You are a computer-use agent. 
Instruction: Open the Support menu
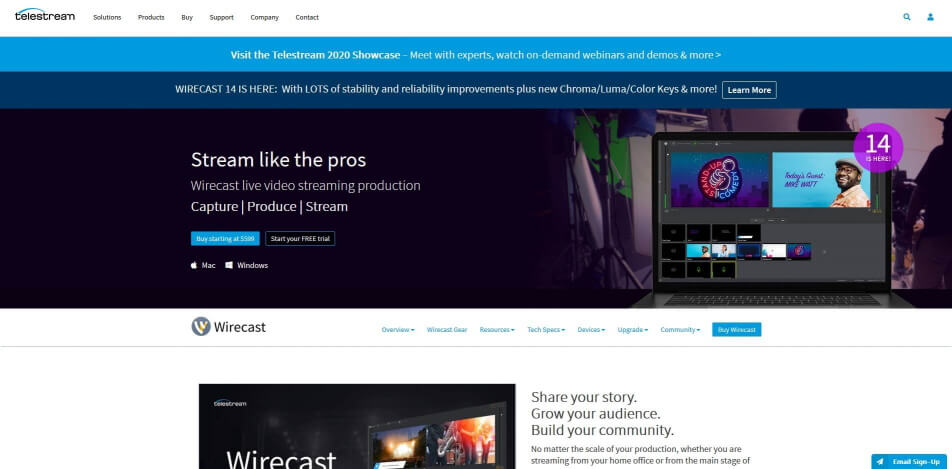tap(222, 18)
